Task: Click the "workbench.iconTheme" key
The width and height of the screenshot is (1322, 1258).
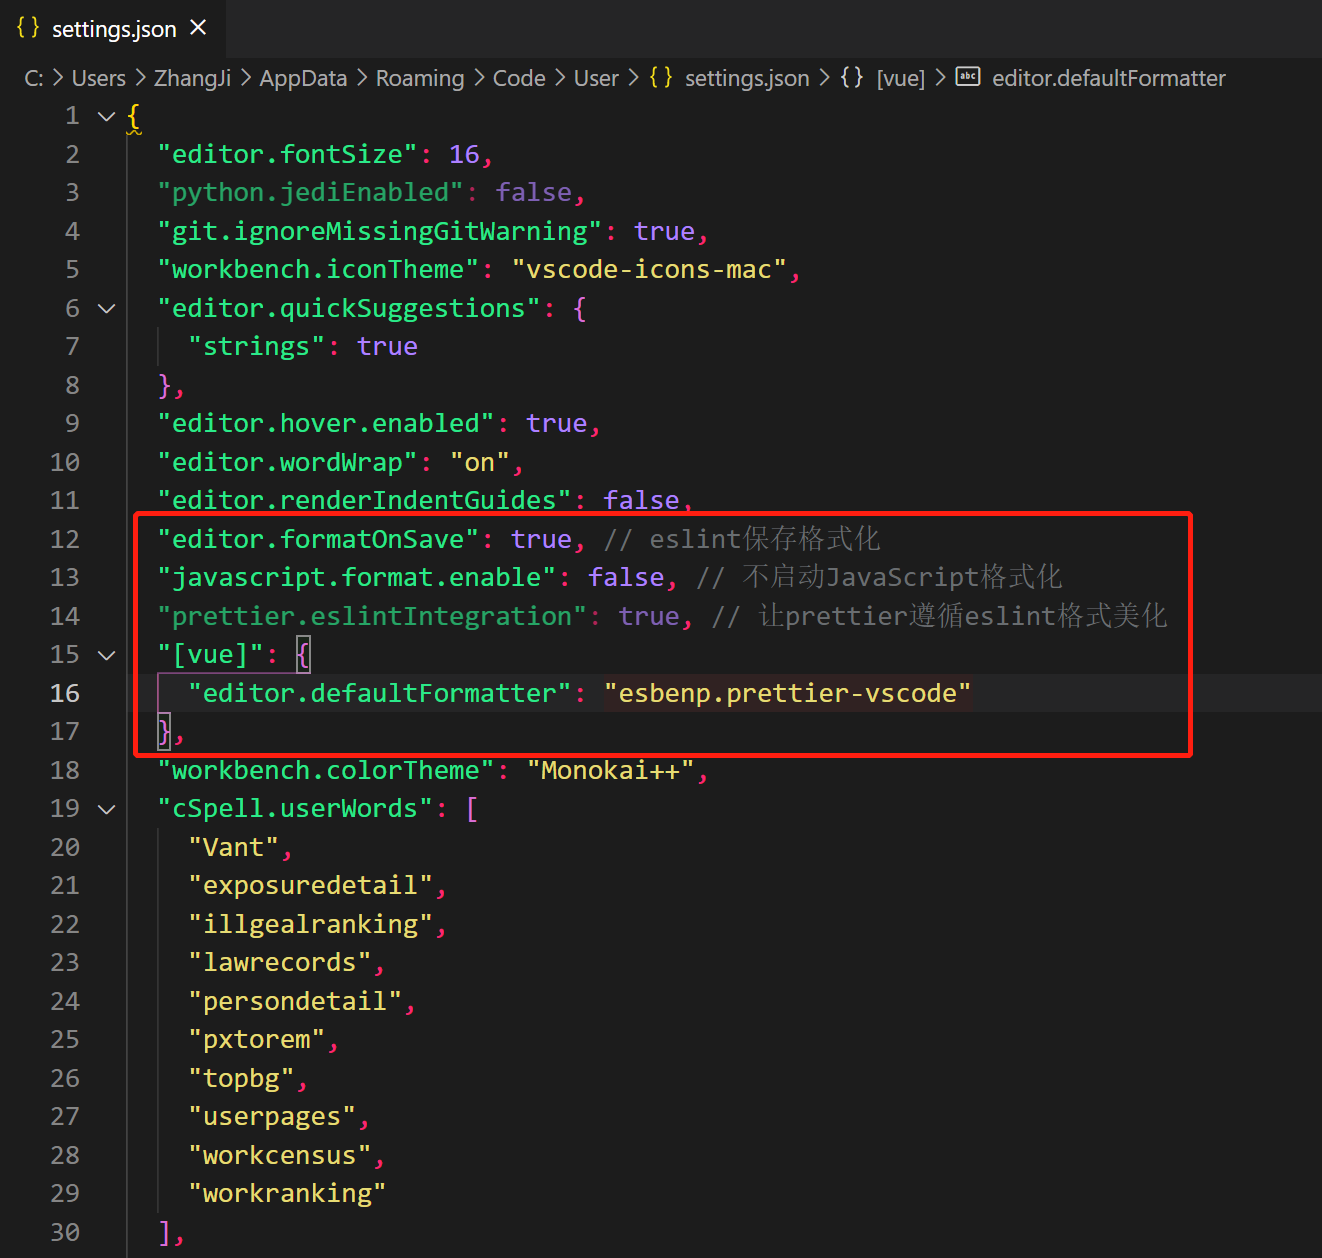Action: pos(318,269)
